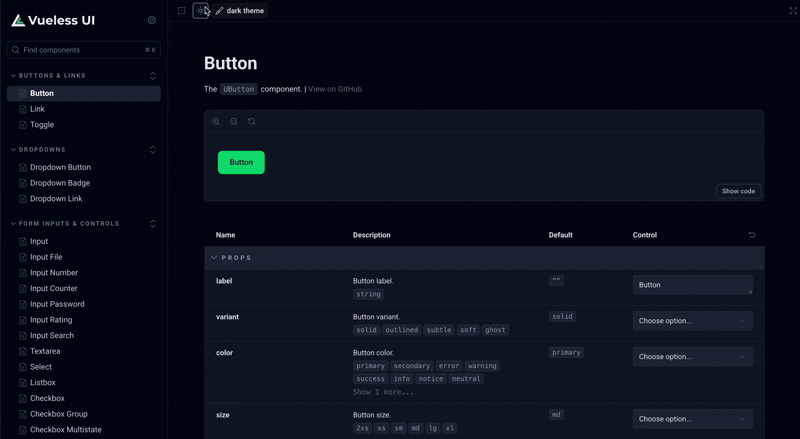Click the label control text field
Viewport: 800px width, 439px height.
692,285
